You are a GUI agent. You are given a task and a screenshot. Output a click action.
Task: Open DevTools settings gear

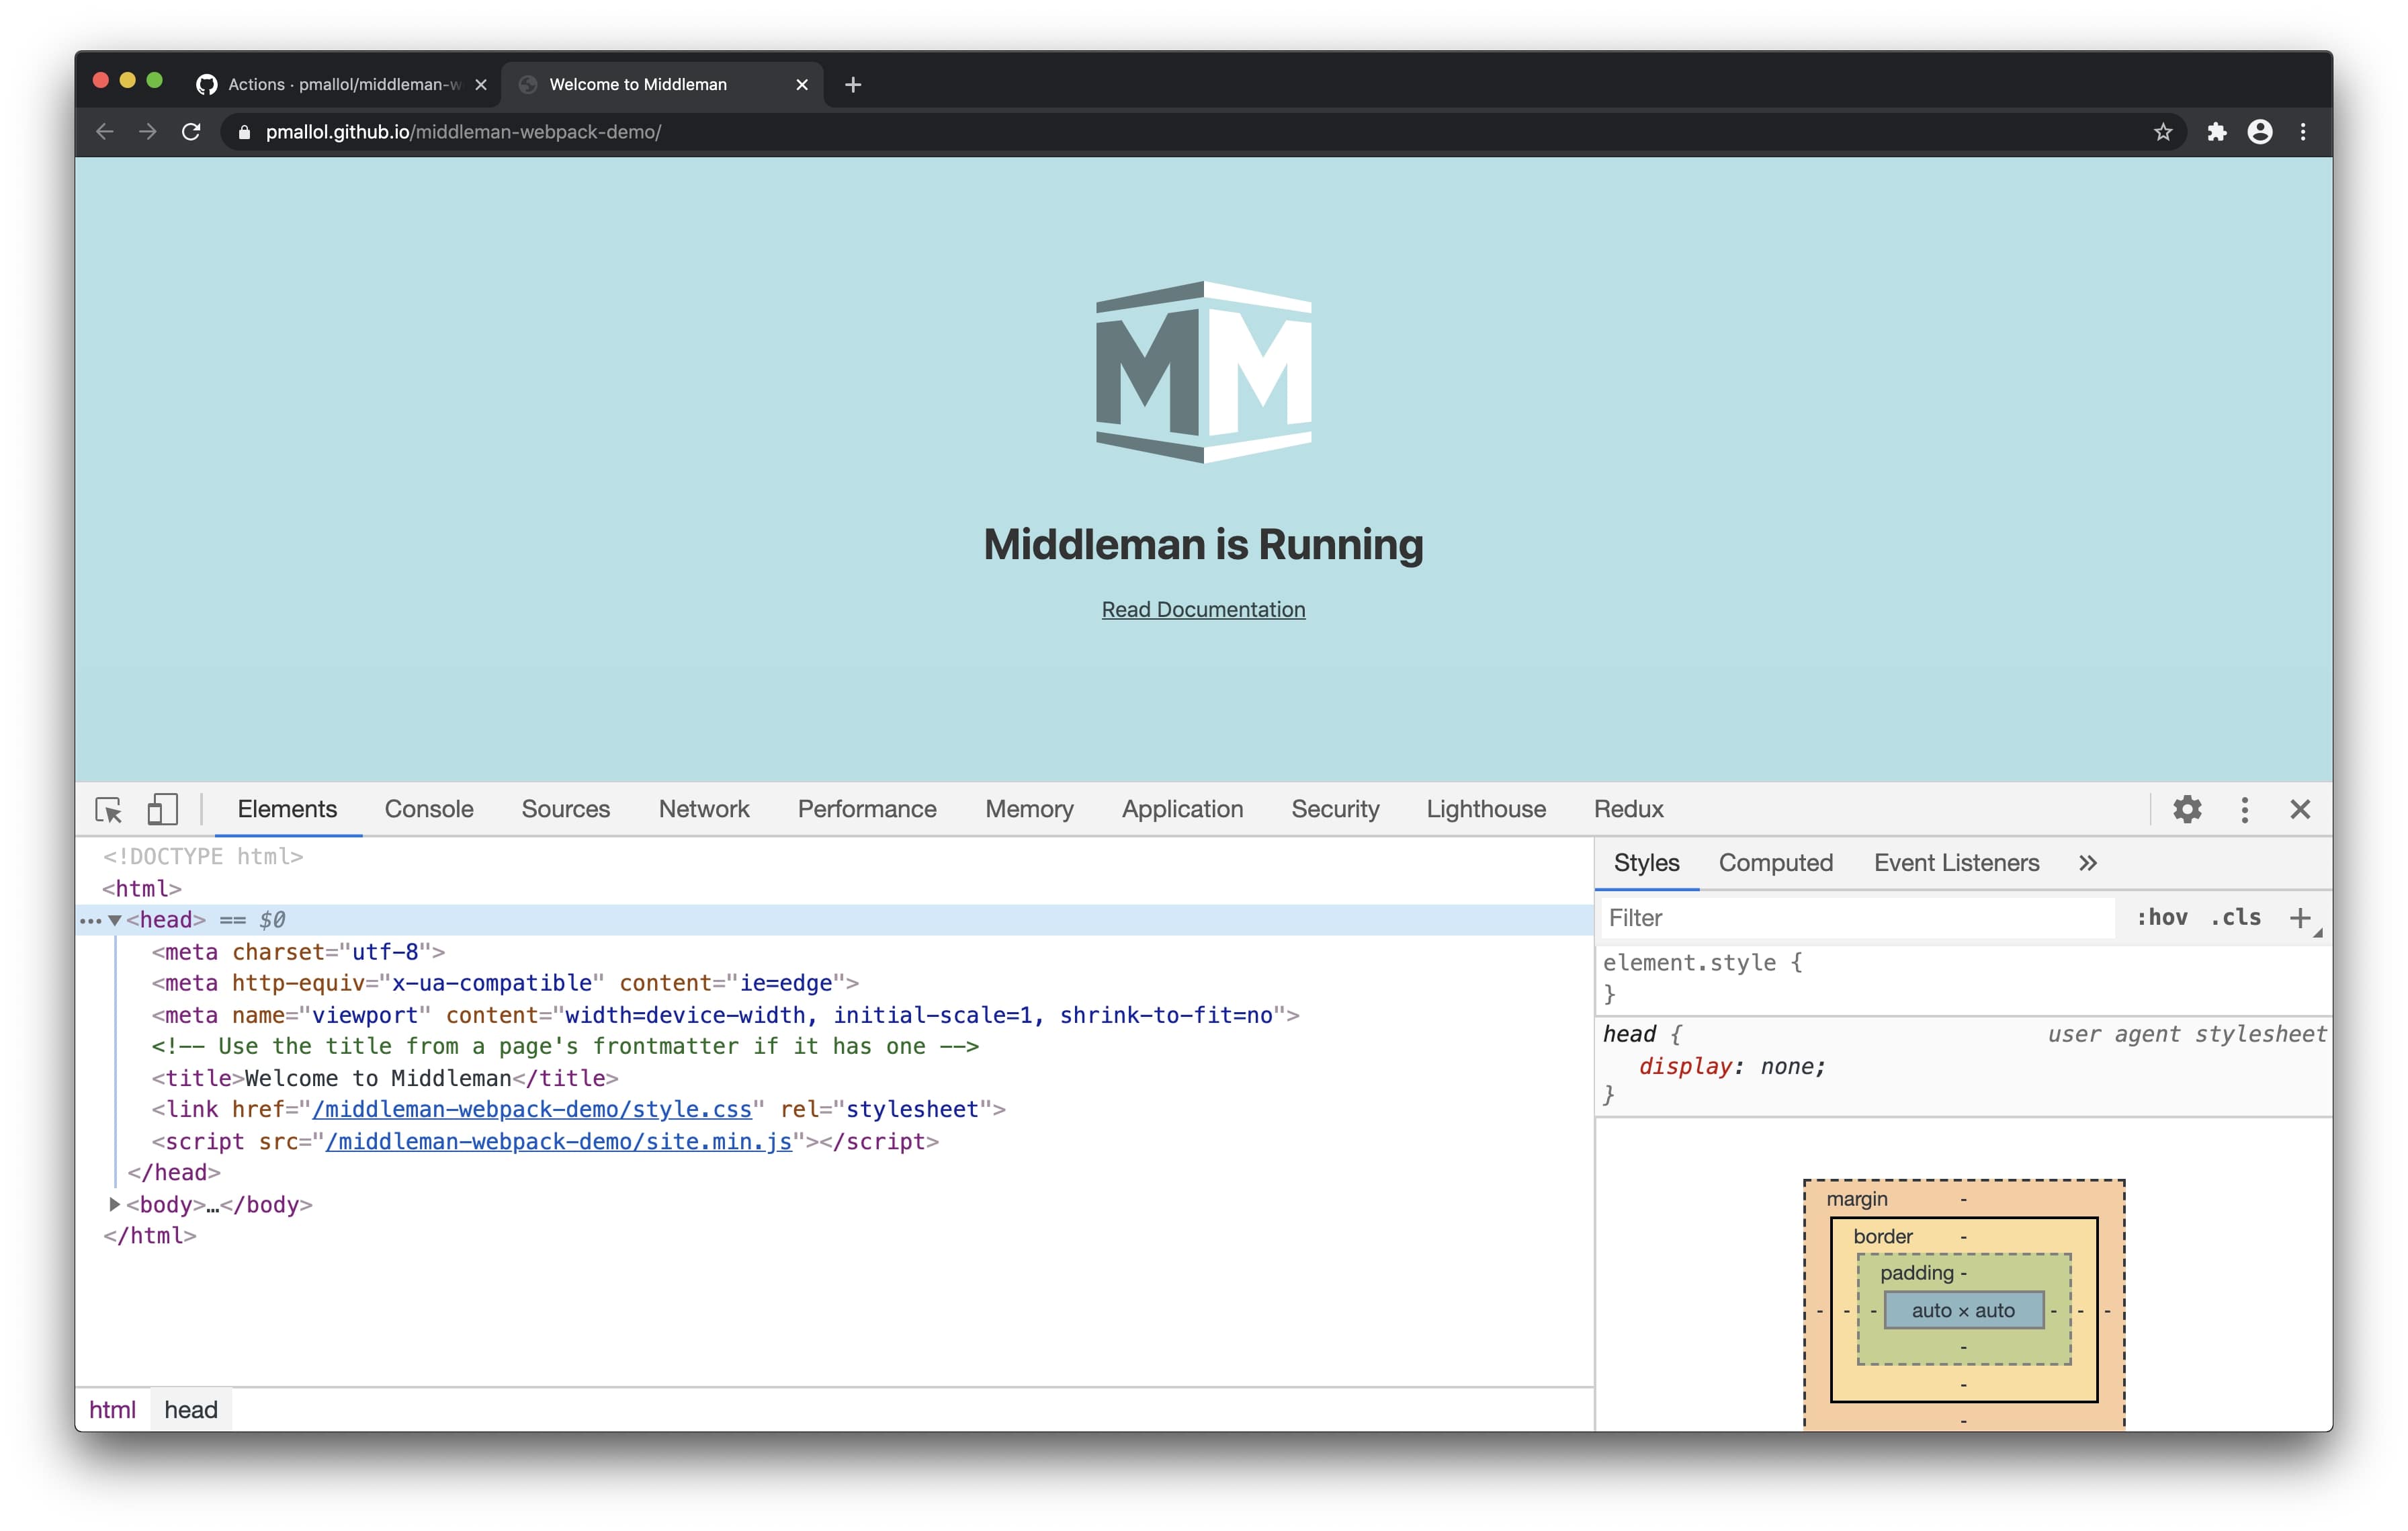[2187, 809]
